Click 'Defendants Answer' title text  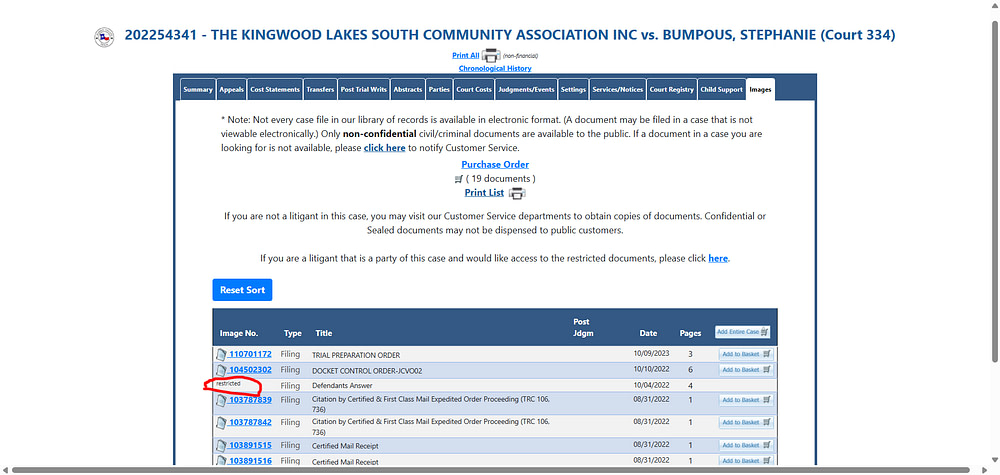point(342,386)
